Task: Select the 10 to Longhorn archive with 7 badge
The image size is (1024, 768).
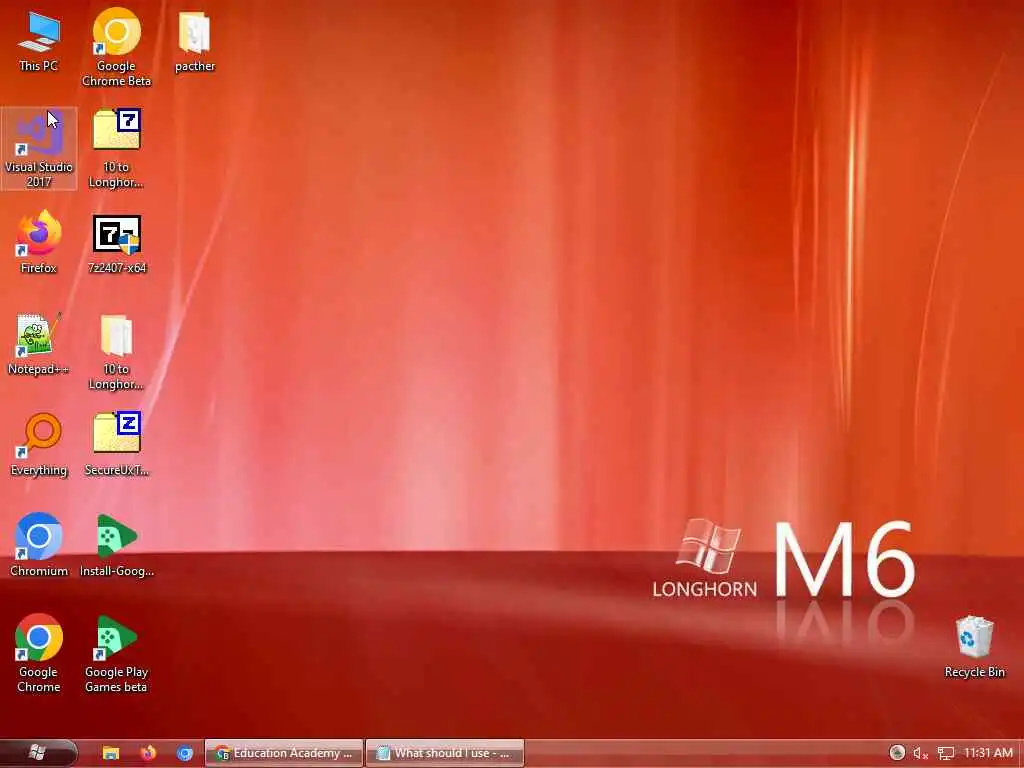Action: click(116, 149)
